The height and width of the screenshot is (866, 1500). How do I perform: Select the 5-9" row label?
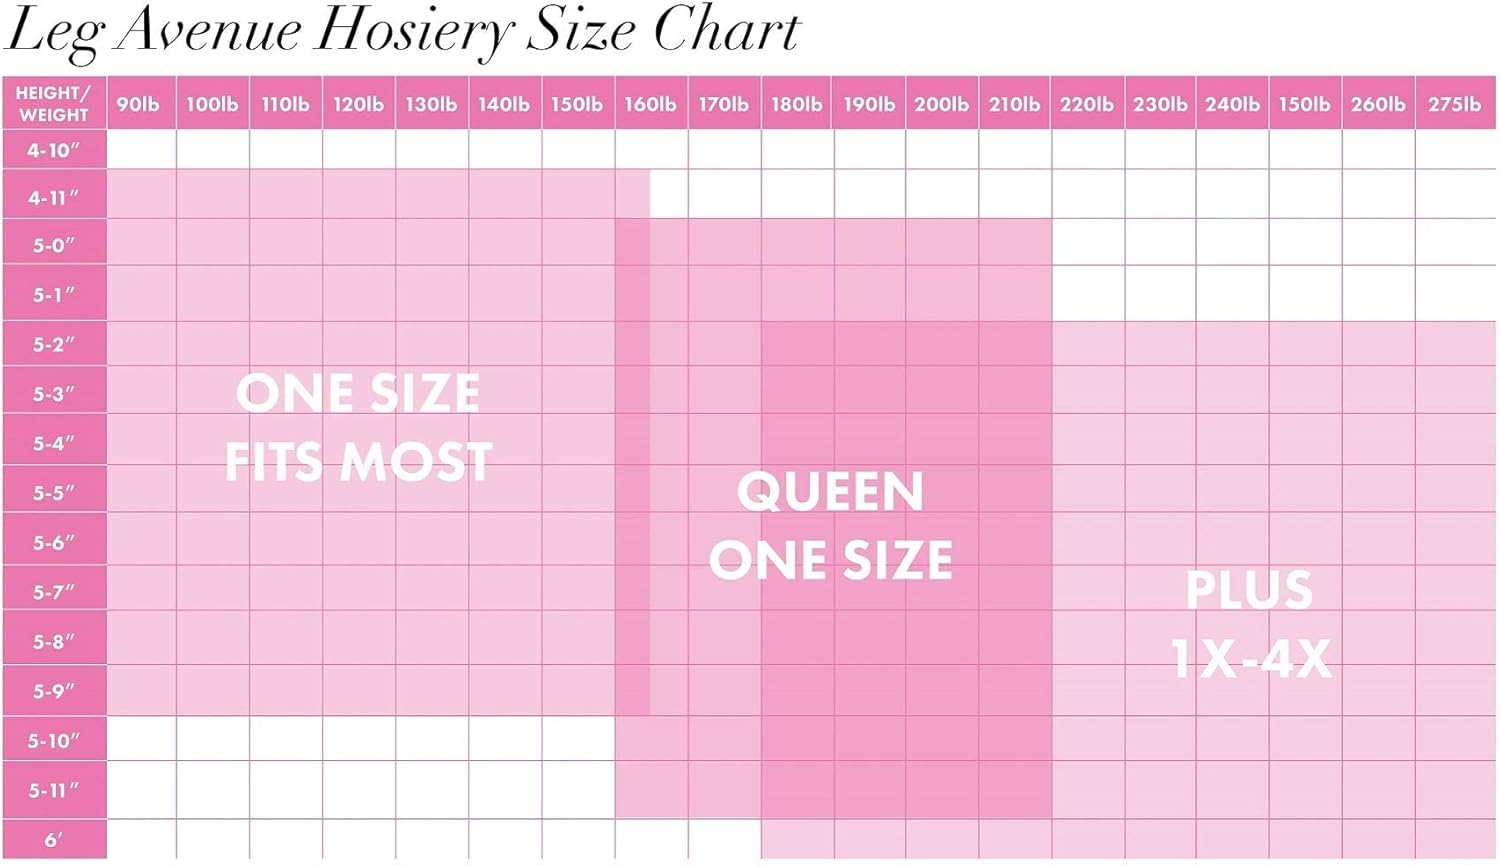54,691
